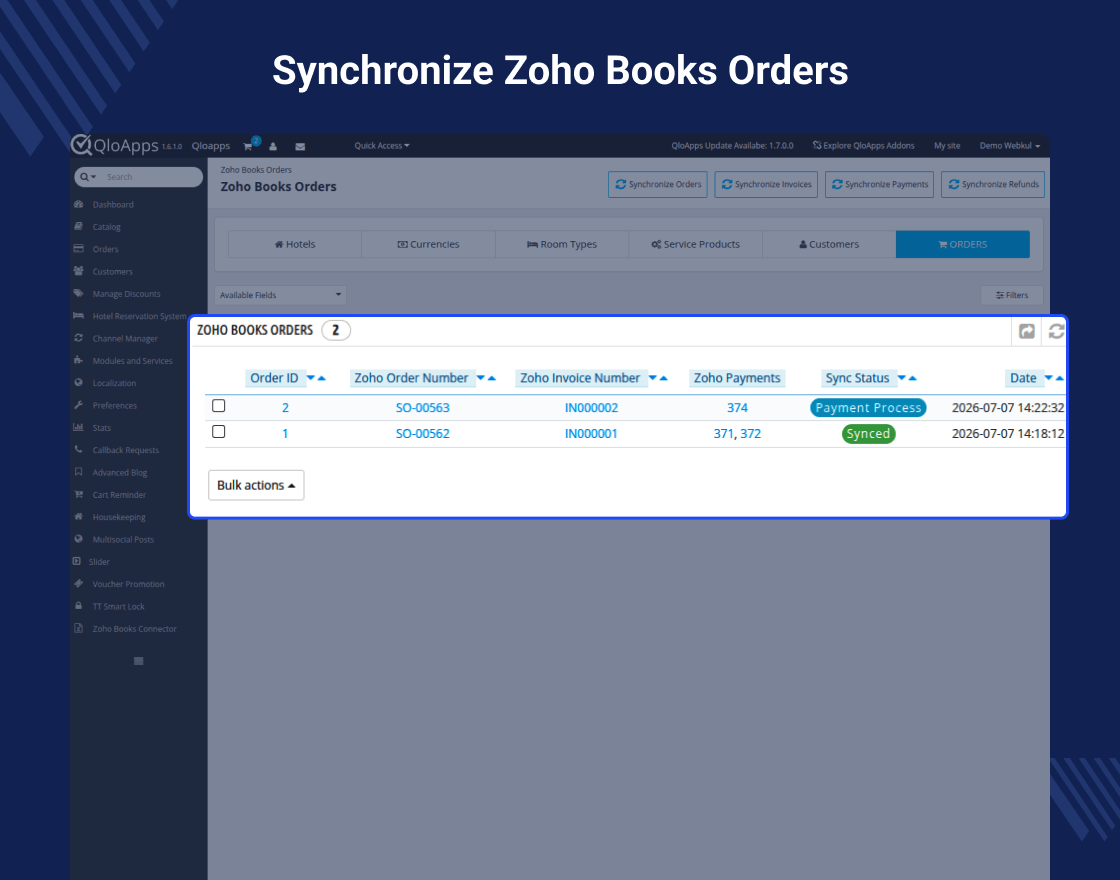The image size is (1120, 880).
Task: Sort Zoho Order Number column descending
Action: point(481,378)
